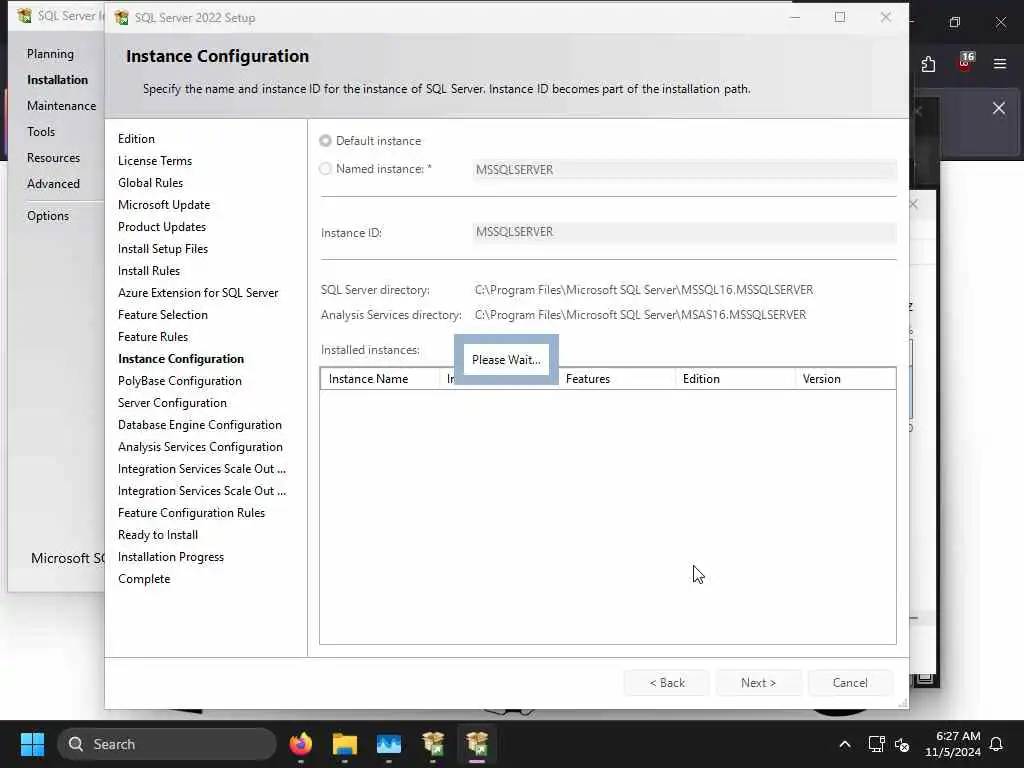1024x768 pixels.
Task: Maximize the SQL Server 2022 Setup window
Action: point(840,18)
